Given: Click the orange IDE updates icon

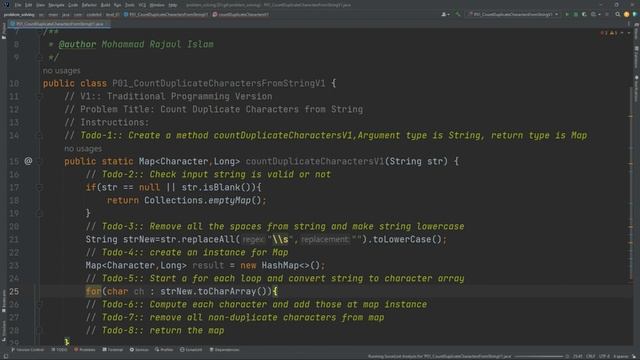Looking at the screenshot, I should (x=627, y=14).
